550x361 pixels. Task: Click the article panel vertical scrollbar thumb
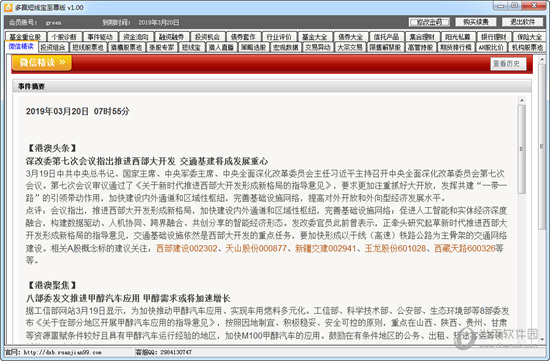[522, 149]
